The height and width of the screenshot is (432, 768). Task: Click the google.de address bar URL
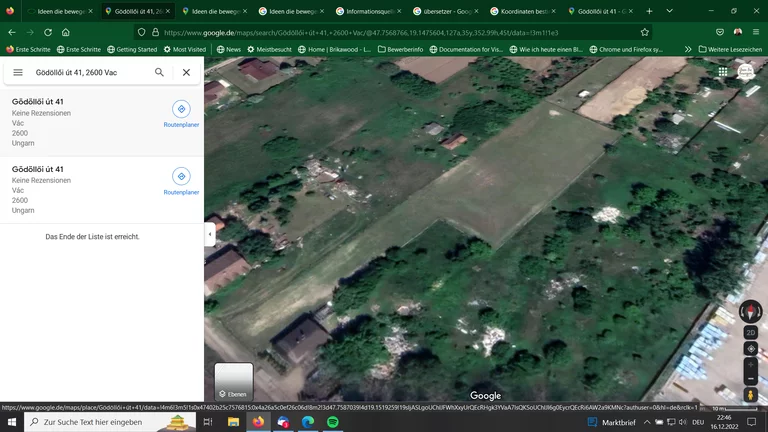pos(361,33)
